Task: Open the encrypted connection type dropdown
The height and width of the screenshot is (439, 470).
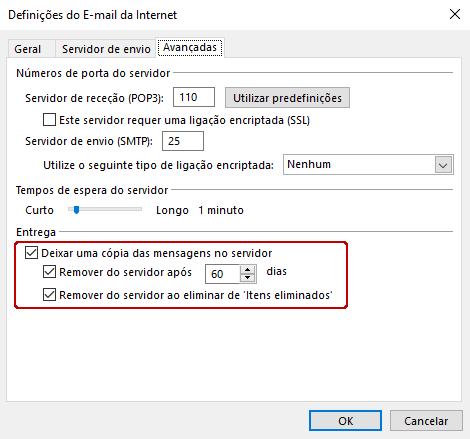Action: coord(368,164)
